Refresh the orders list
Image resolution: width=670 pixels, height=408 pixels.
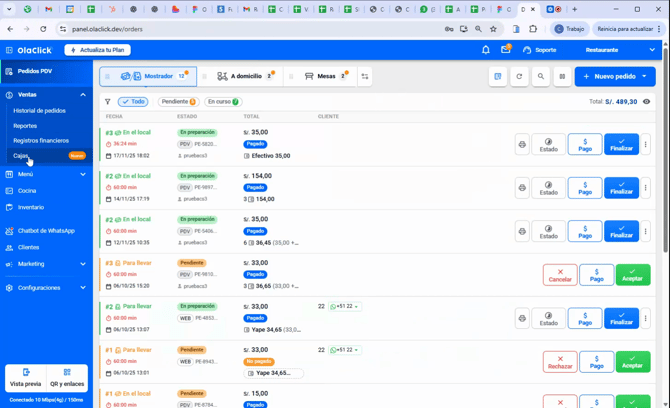(519, 76)
